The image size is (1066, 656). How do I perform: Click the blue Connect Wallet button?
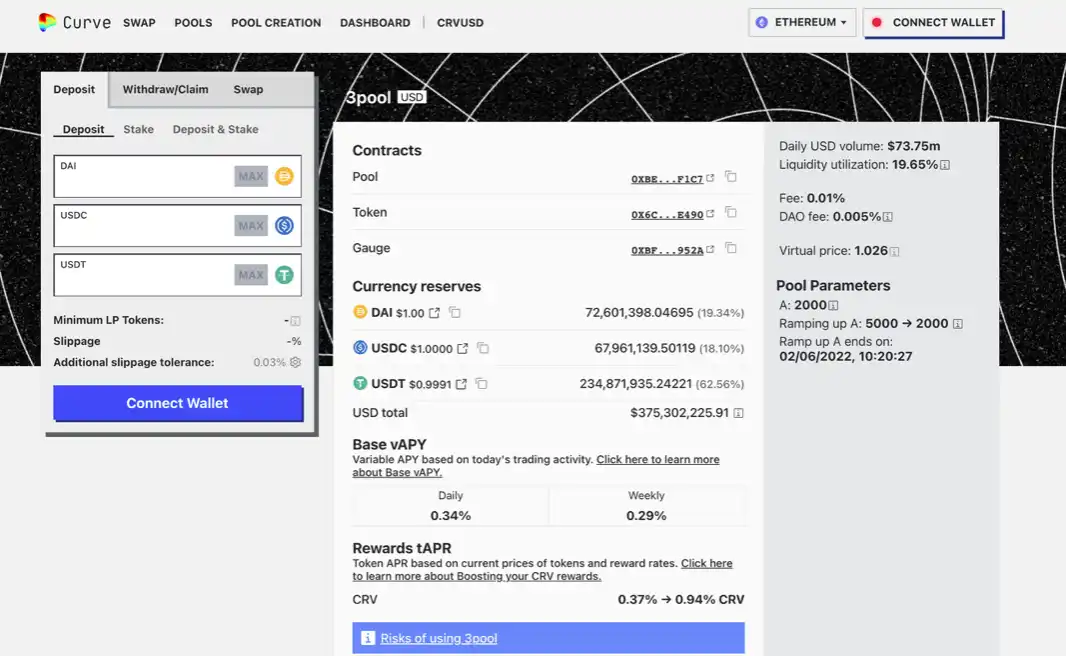tap(178, 403)
